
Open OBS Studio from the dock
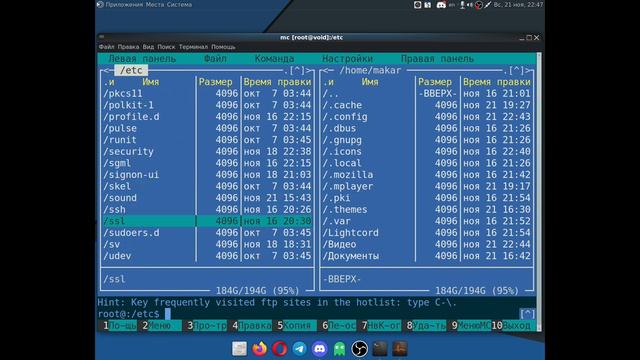[360, 349]
